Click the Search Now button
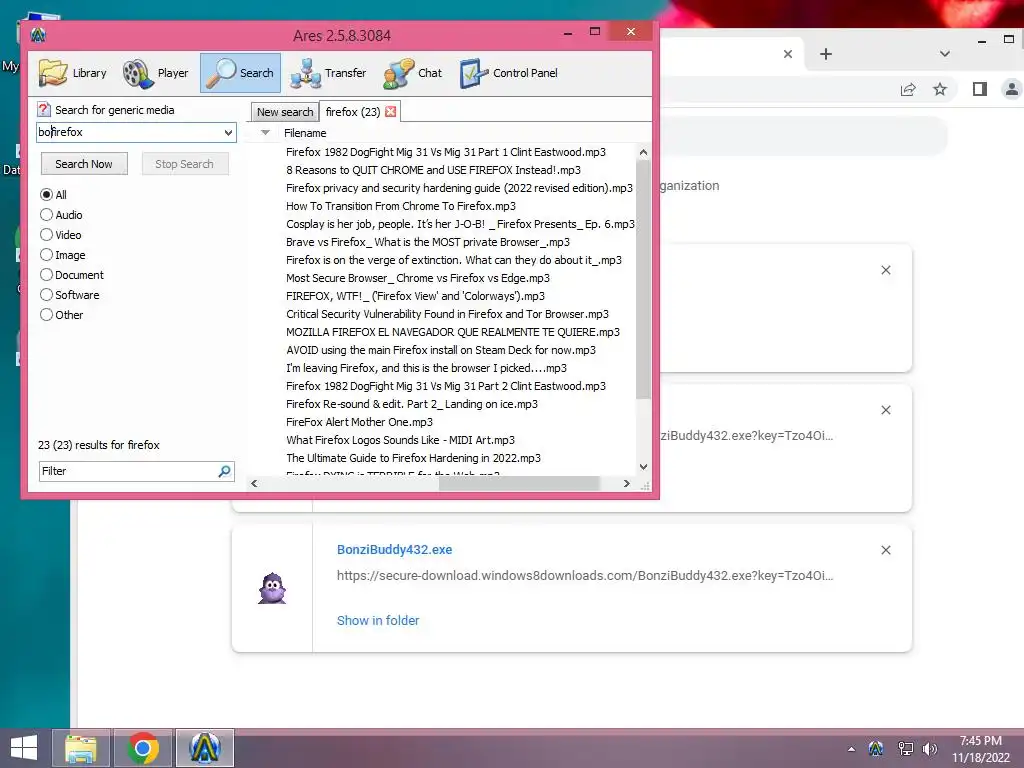This screenshot has height=768, width=1024. coord(84,164)
